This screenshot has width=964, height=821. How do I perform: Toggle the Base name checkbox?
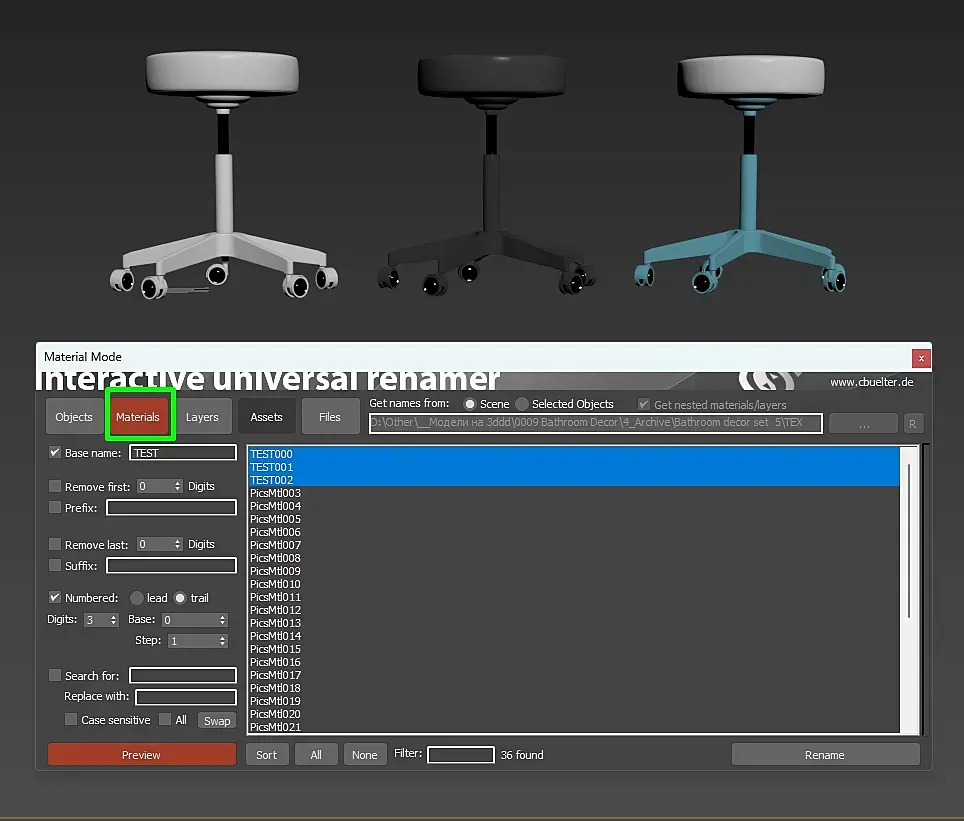(x=55, y=453)
